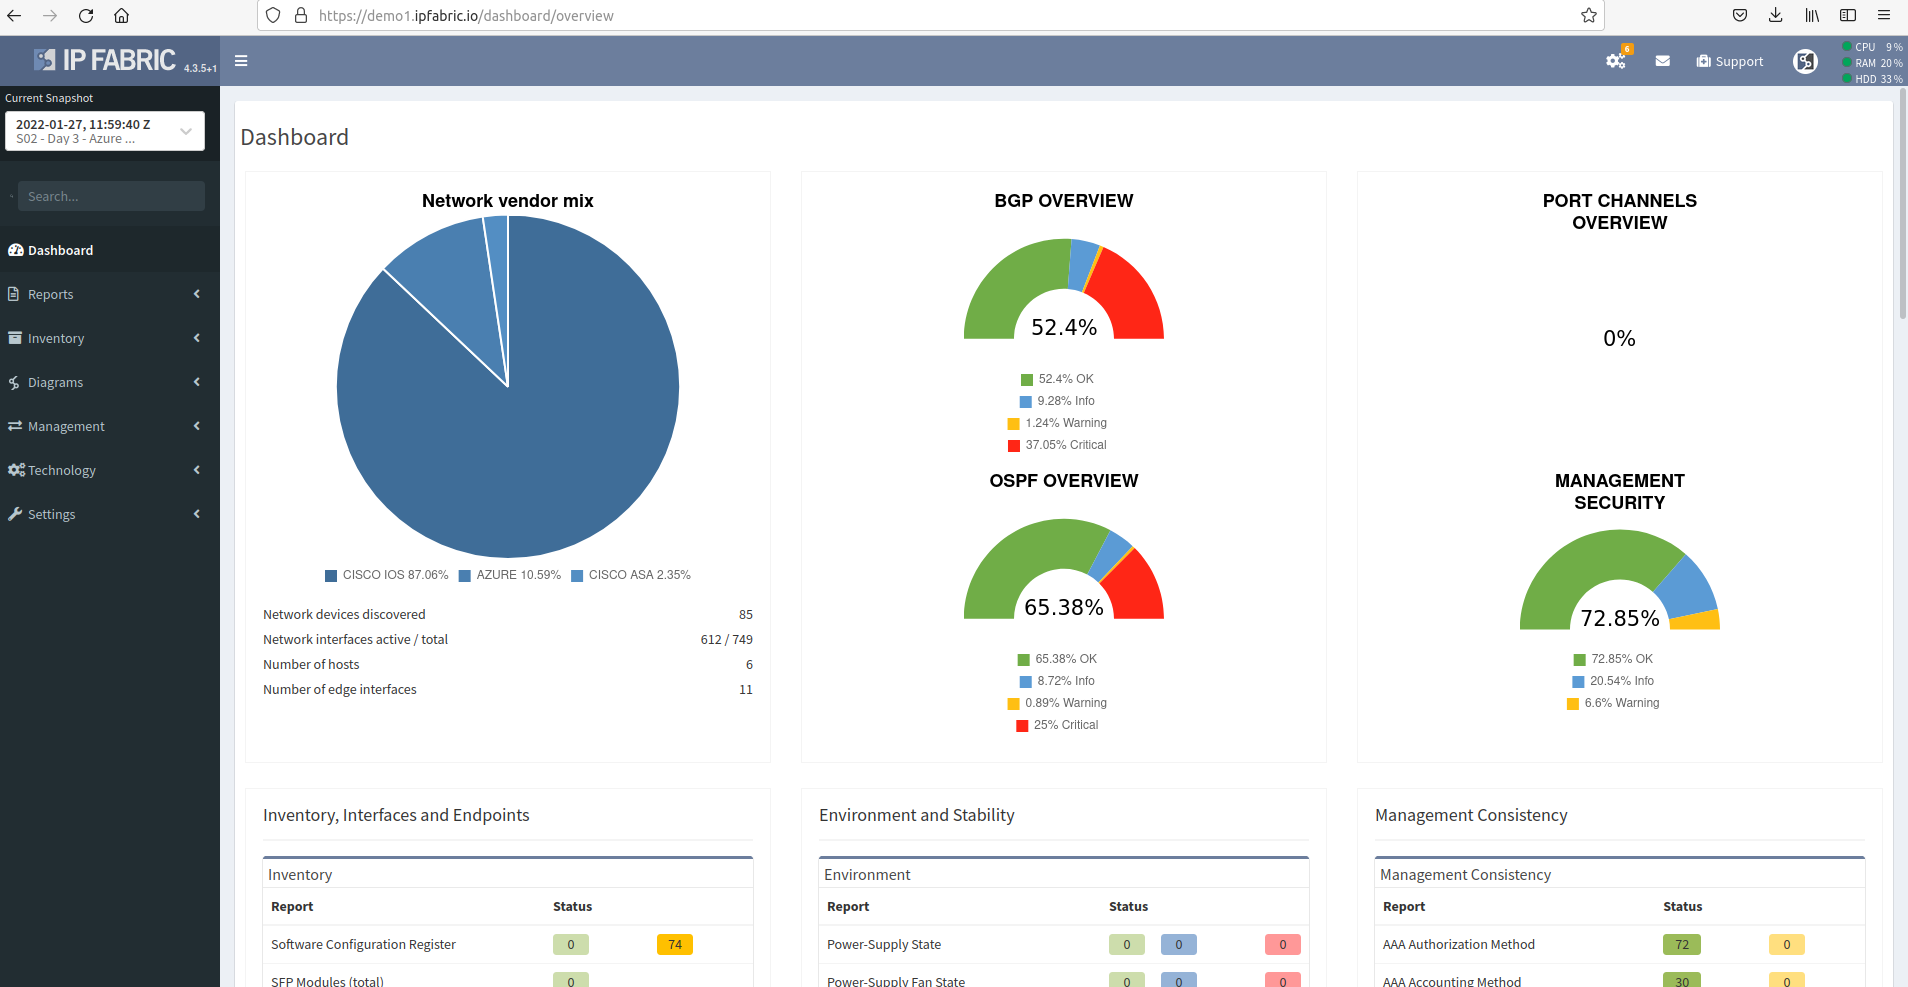
Task: Click Power-Supply State report name
Action: tap(884, 944)
